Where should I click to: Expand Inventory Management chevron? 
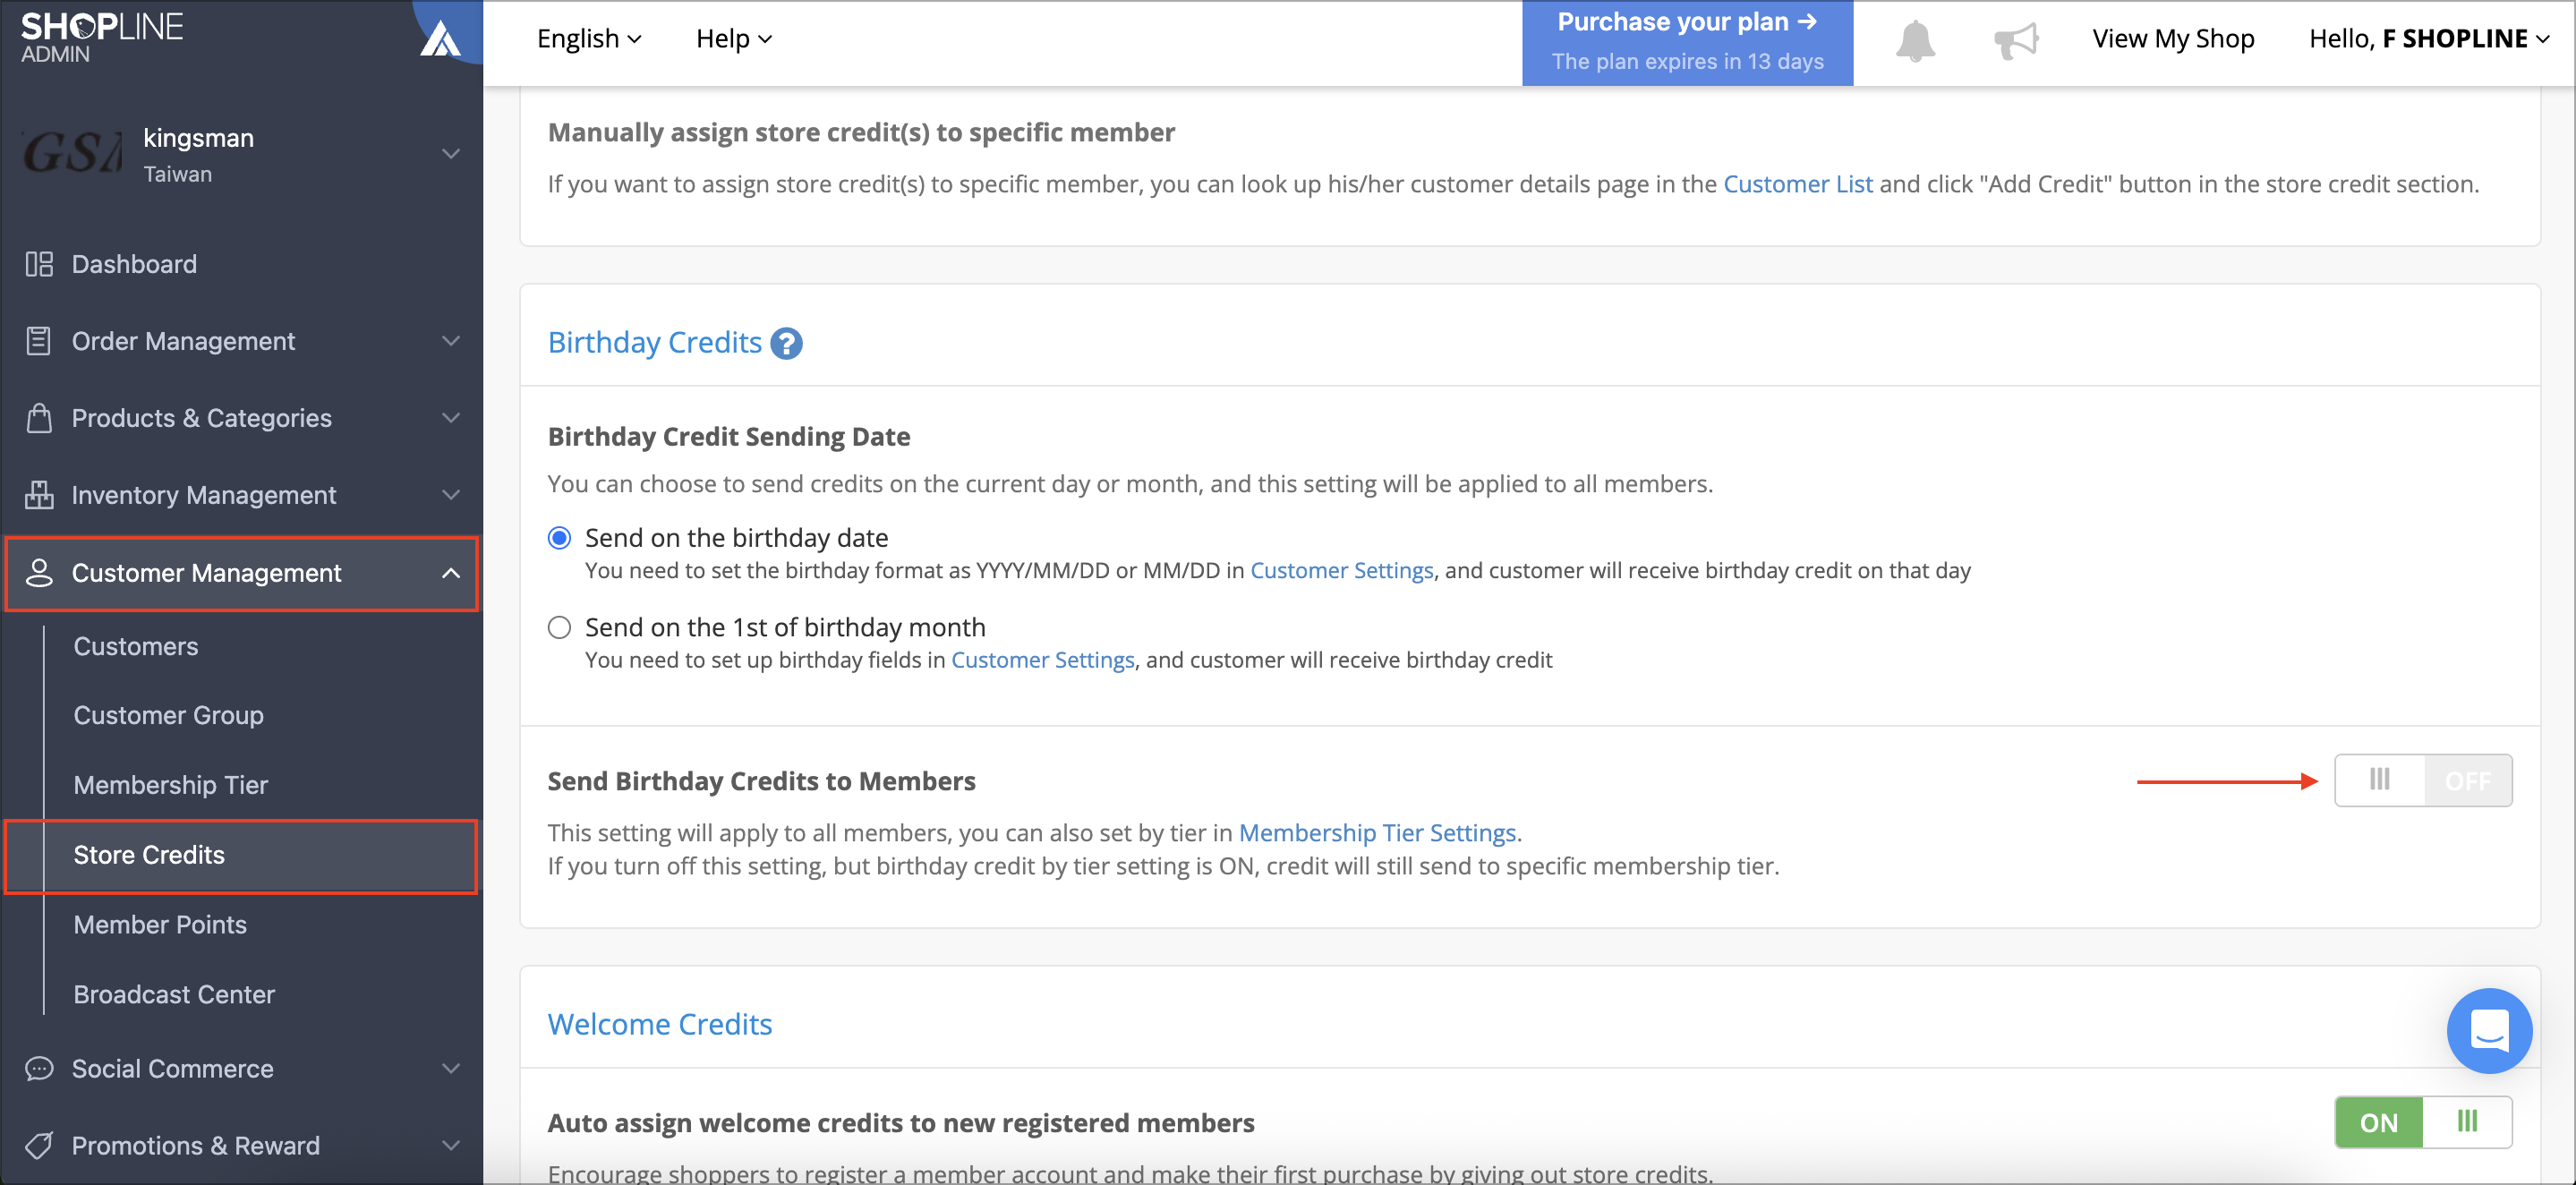coord(451,495)
